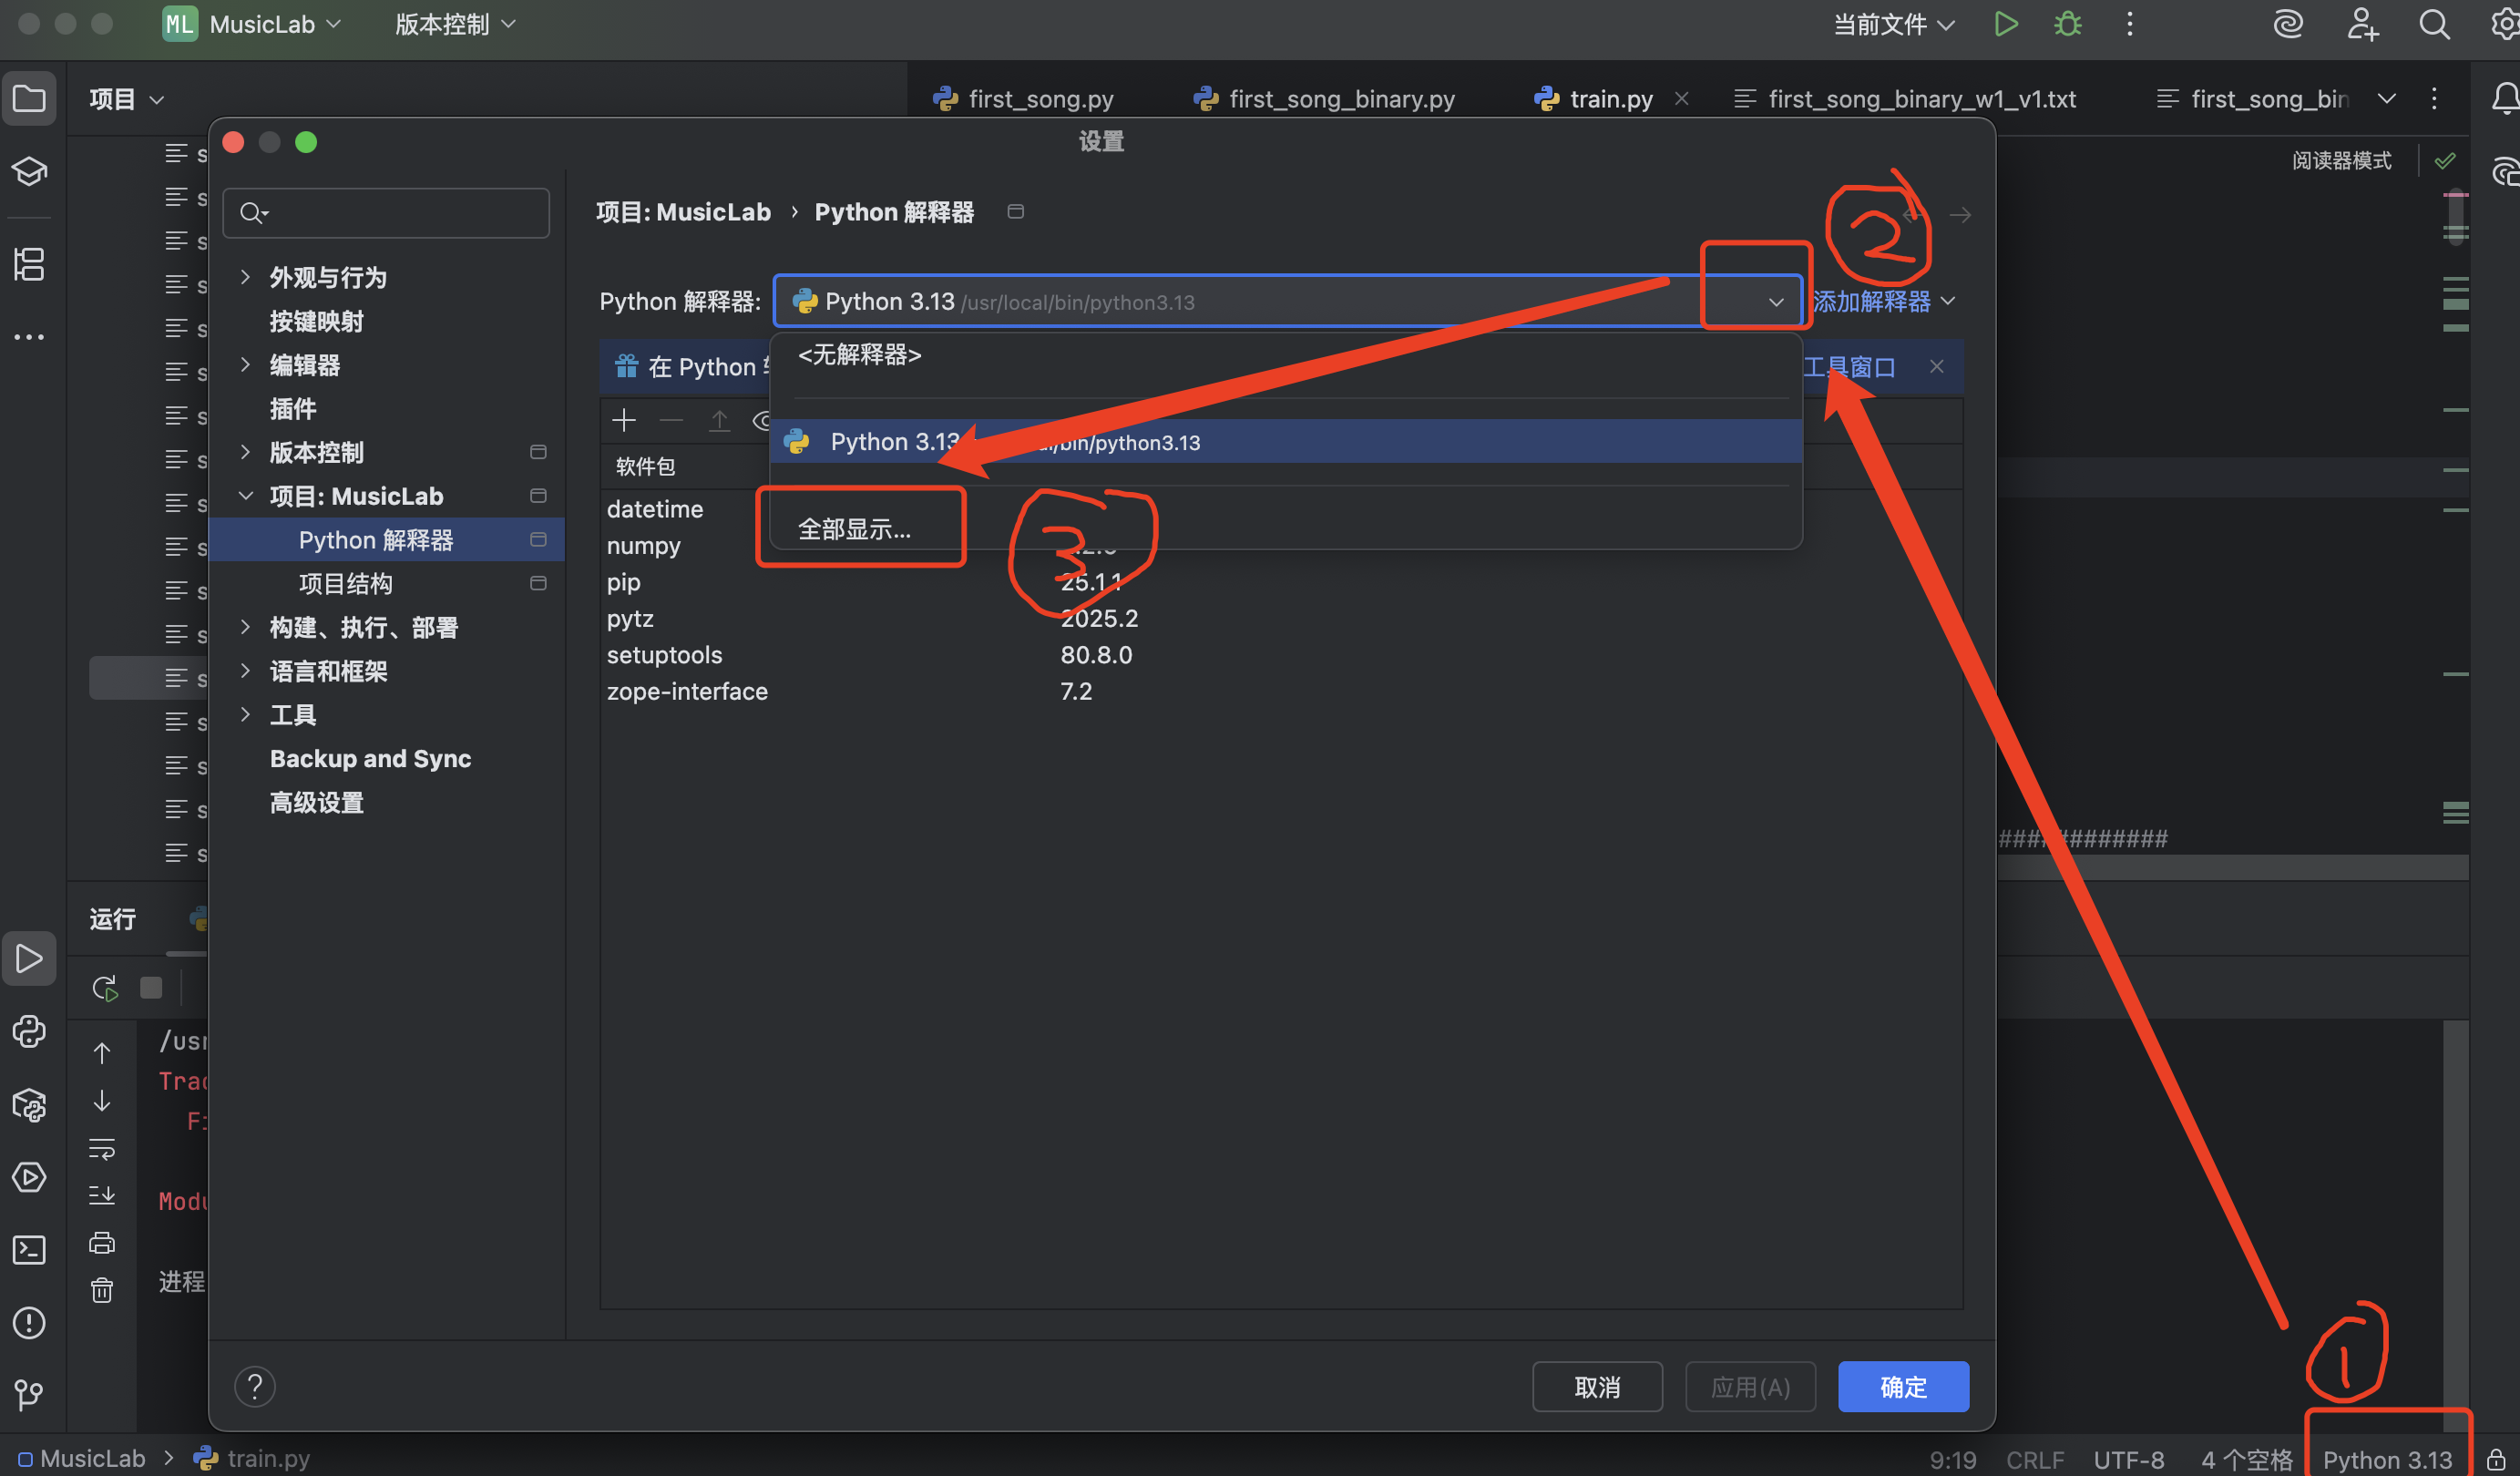Add a package with the plus icon

pos(623,420)
